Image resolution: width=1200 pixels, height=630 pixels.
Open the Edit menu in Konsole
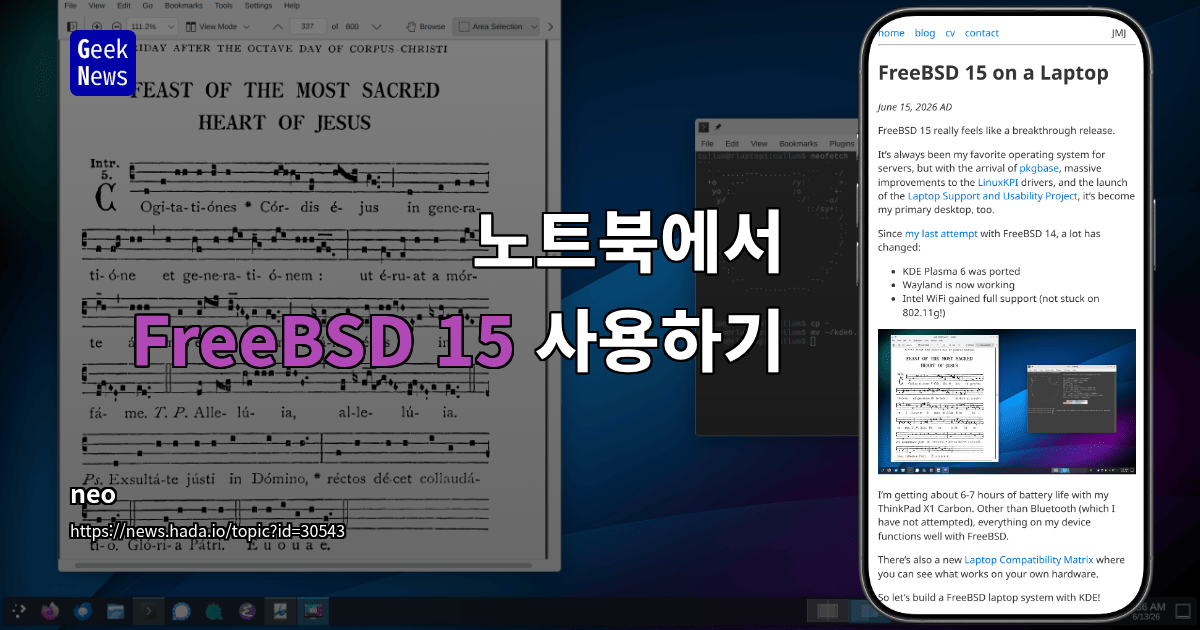point(732,144)
